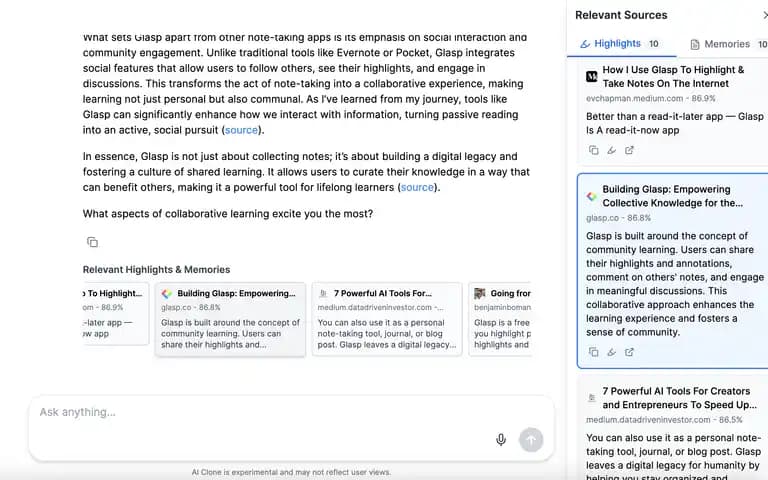Click the 'AI Clone is experimental' disclaimer text
This screenshot has height=480, width=768.
click(291, 473)
